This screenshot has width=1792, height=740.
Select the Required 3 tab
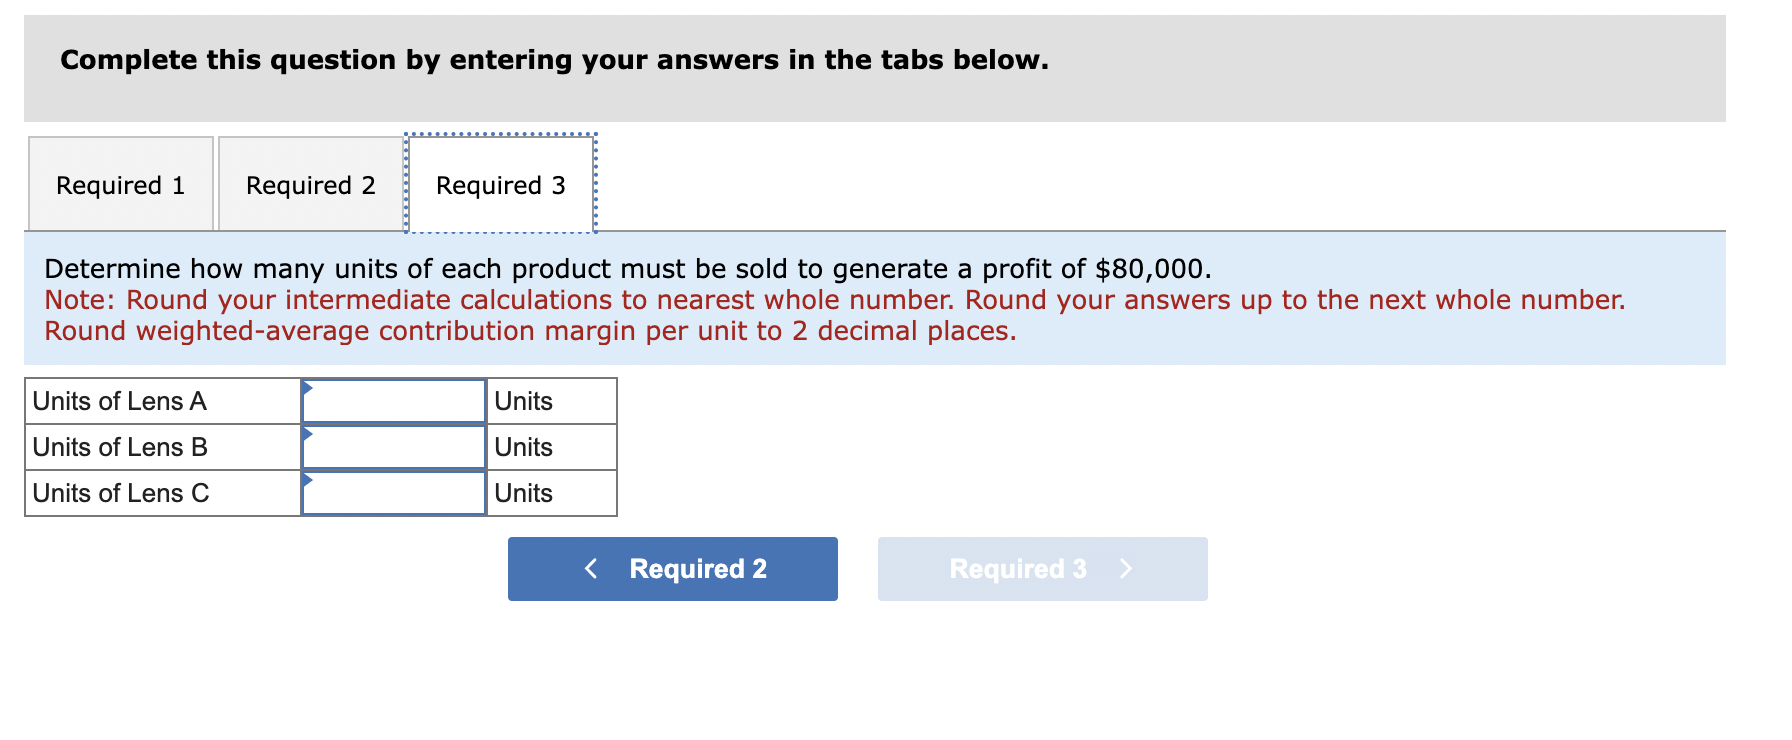pos(500,184)
